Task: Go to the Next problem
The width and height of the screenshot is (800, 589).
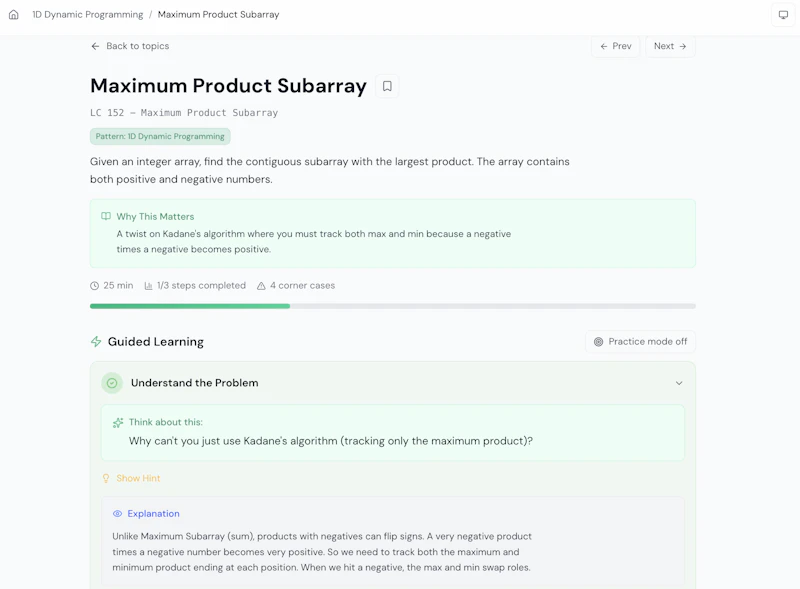Action: pyautogui.click(x=670, y=46)
